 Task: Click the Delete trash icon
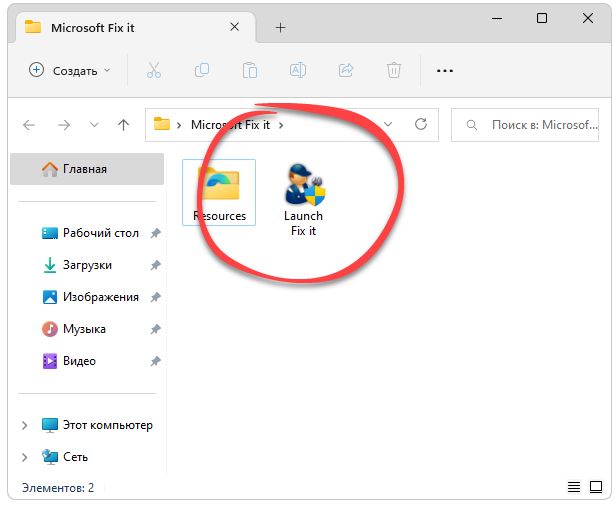[394, 71]
